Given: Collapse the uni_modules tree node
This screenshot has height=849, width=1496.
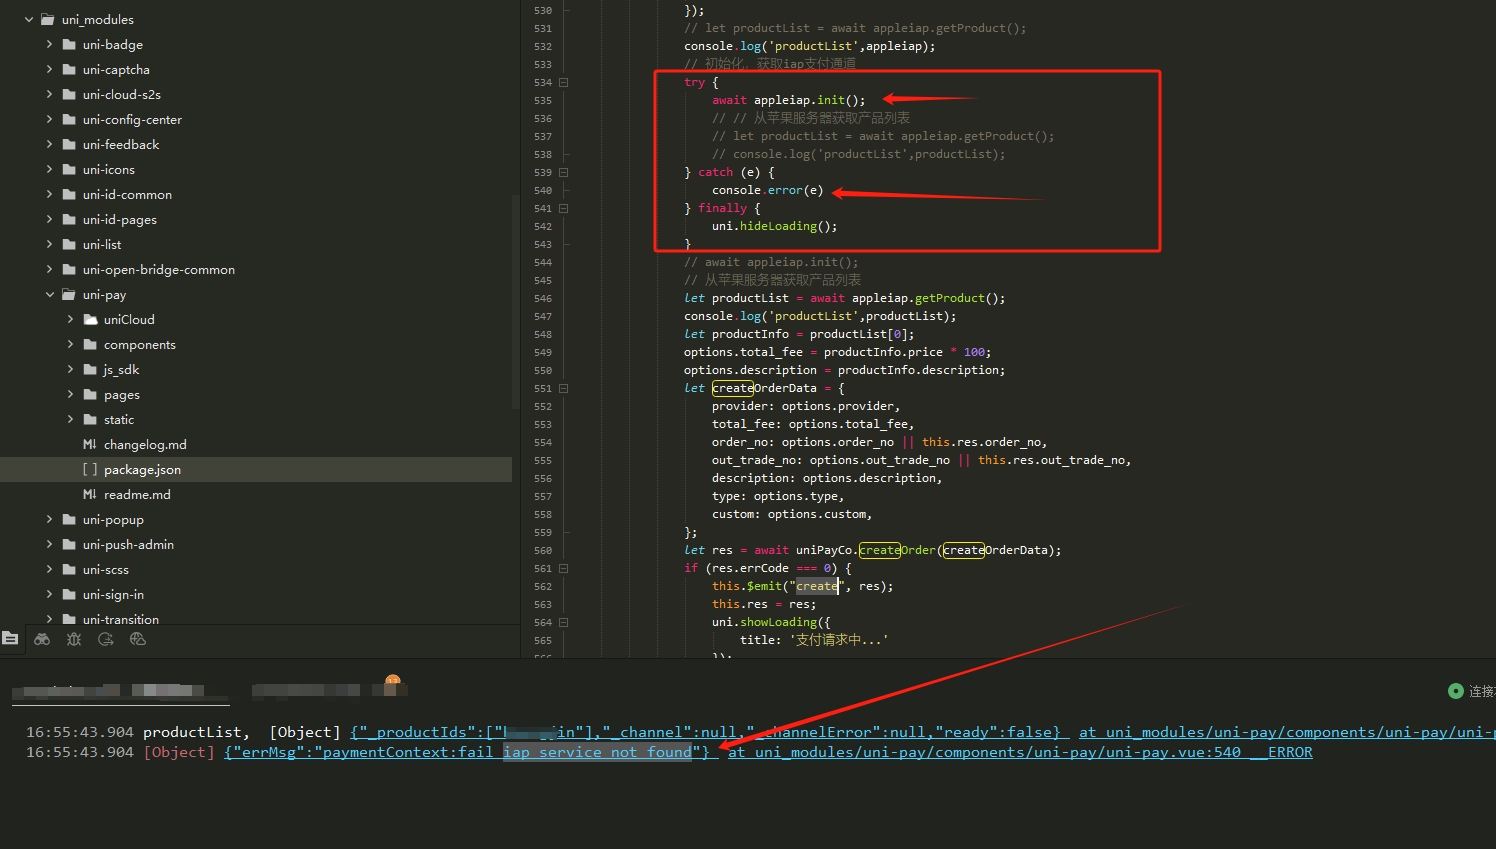Looking at the screenshot, I should (28, 19).
